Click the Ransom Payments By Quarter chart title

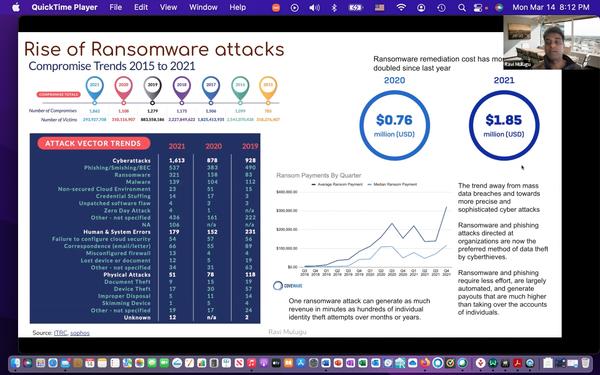click(x=319, y=175)
